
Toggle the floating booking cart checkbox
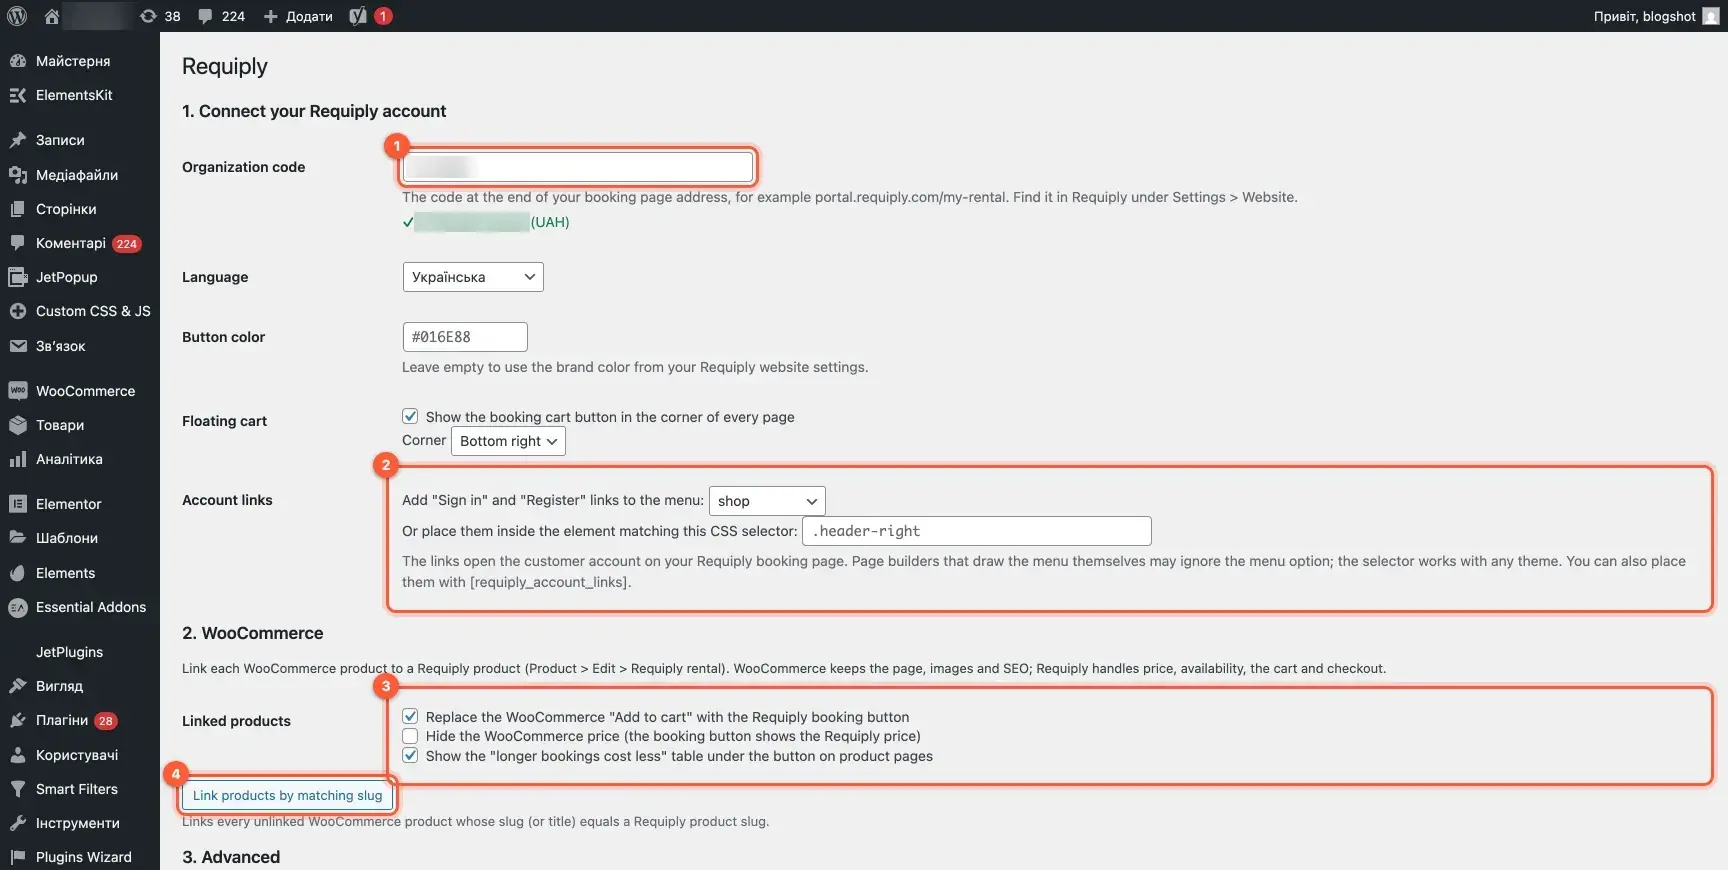[x=410, y=416]
